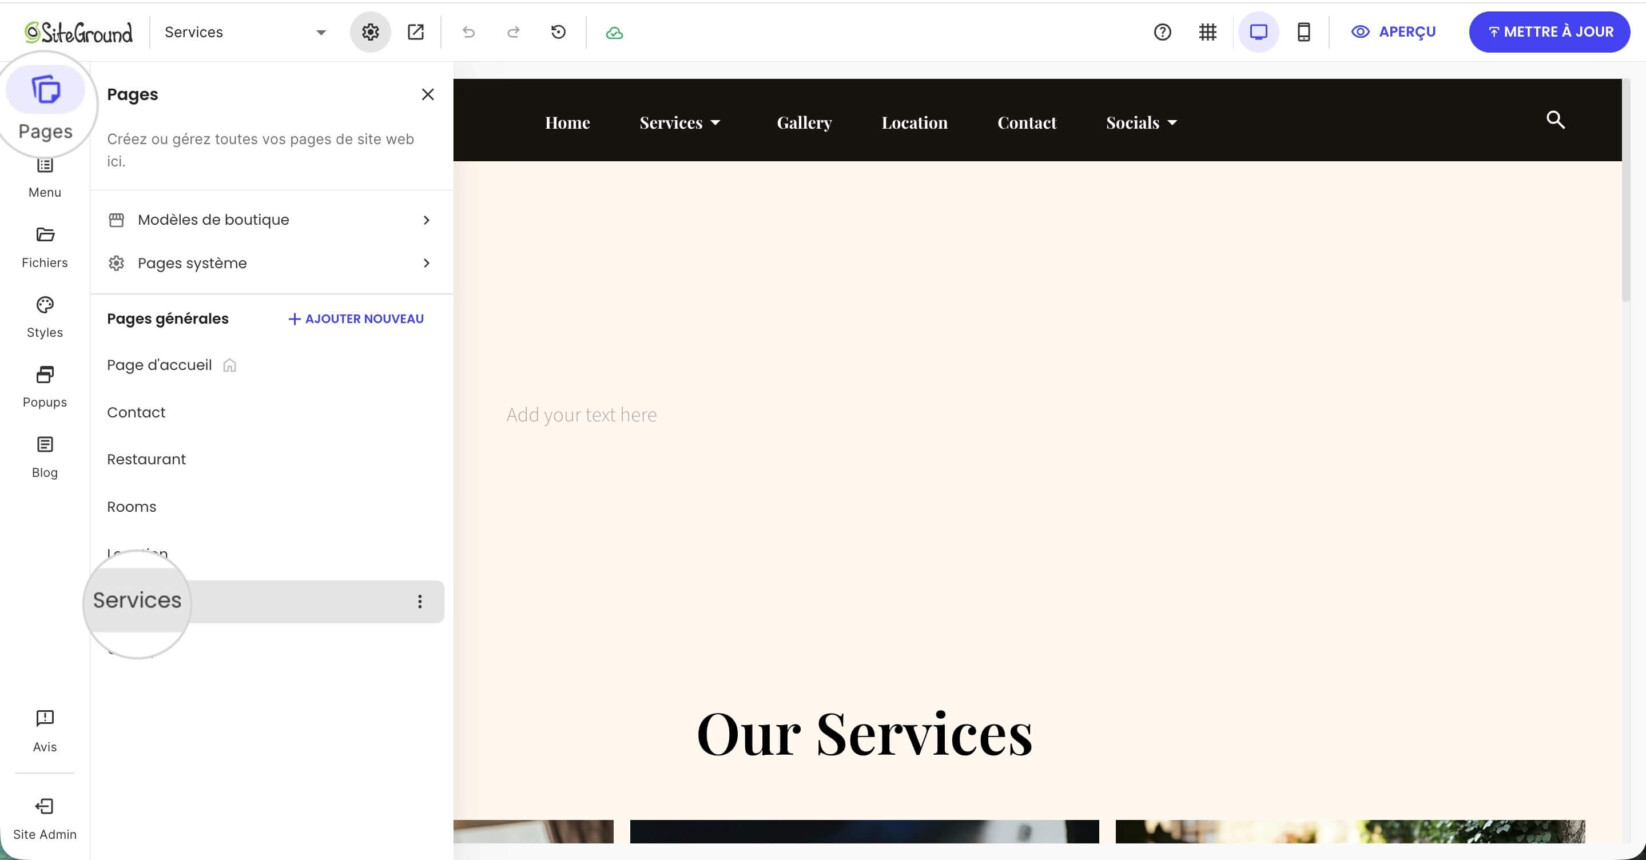Click Home in the site navigation
This screenshot has width=1646, height=860.
[x=568, y=123]
